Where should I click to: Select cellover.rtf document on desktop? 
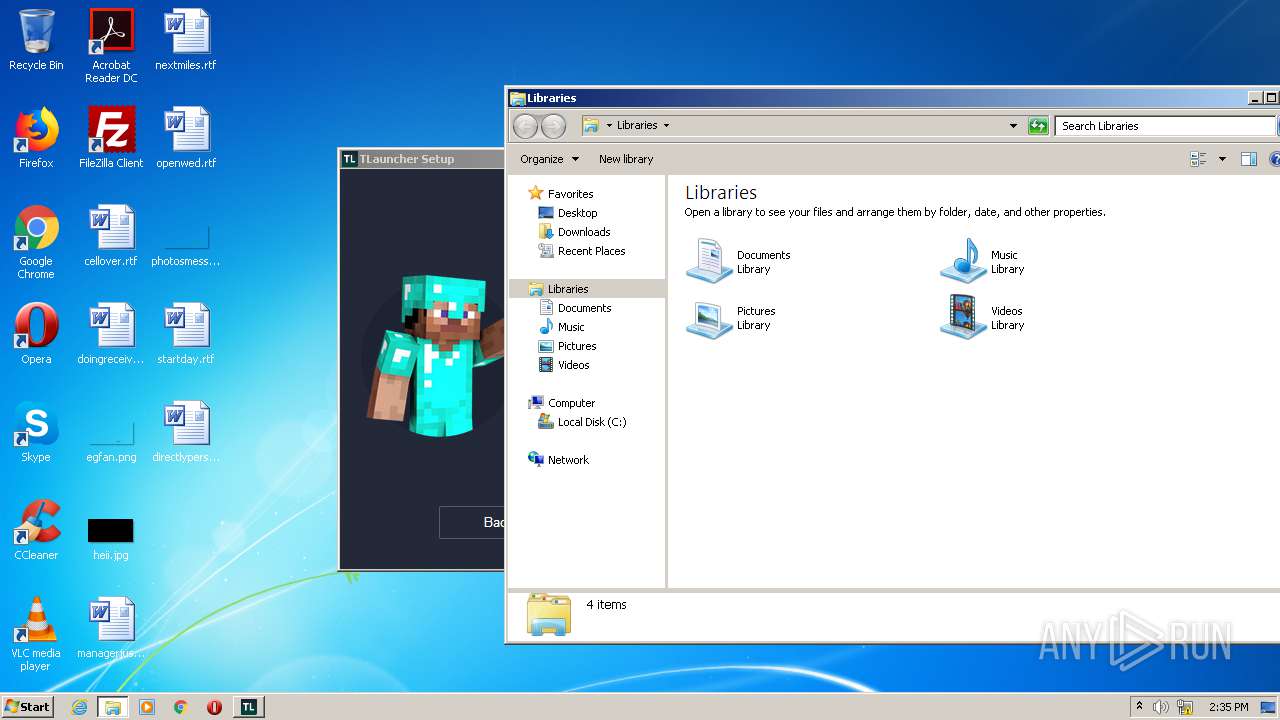pyautogui.click(x=111, y=236)
